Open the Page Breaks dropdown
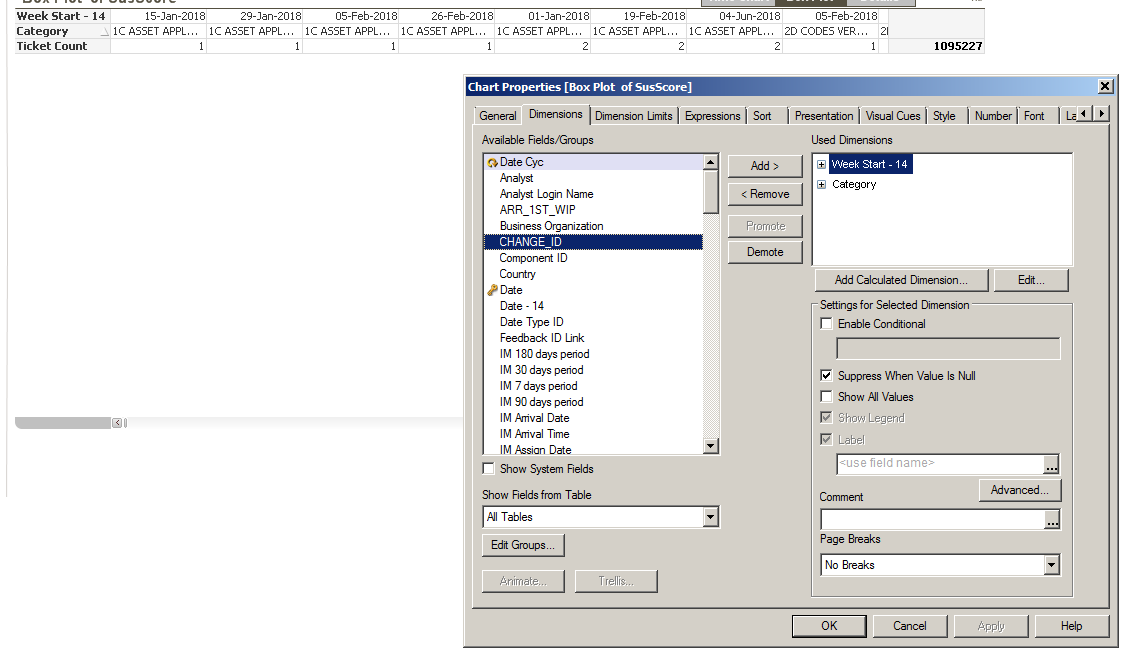1139x651 pixels. pos(1050,565)
